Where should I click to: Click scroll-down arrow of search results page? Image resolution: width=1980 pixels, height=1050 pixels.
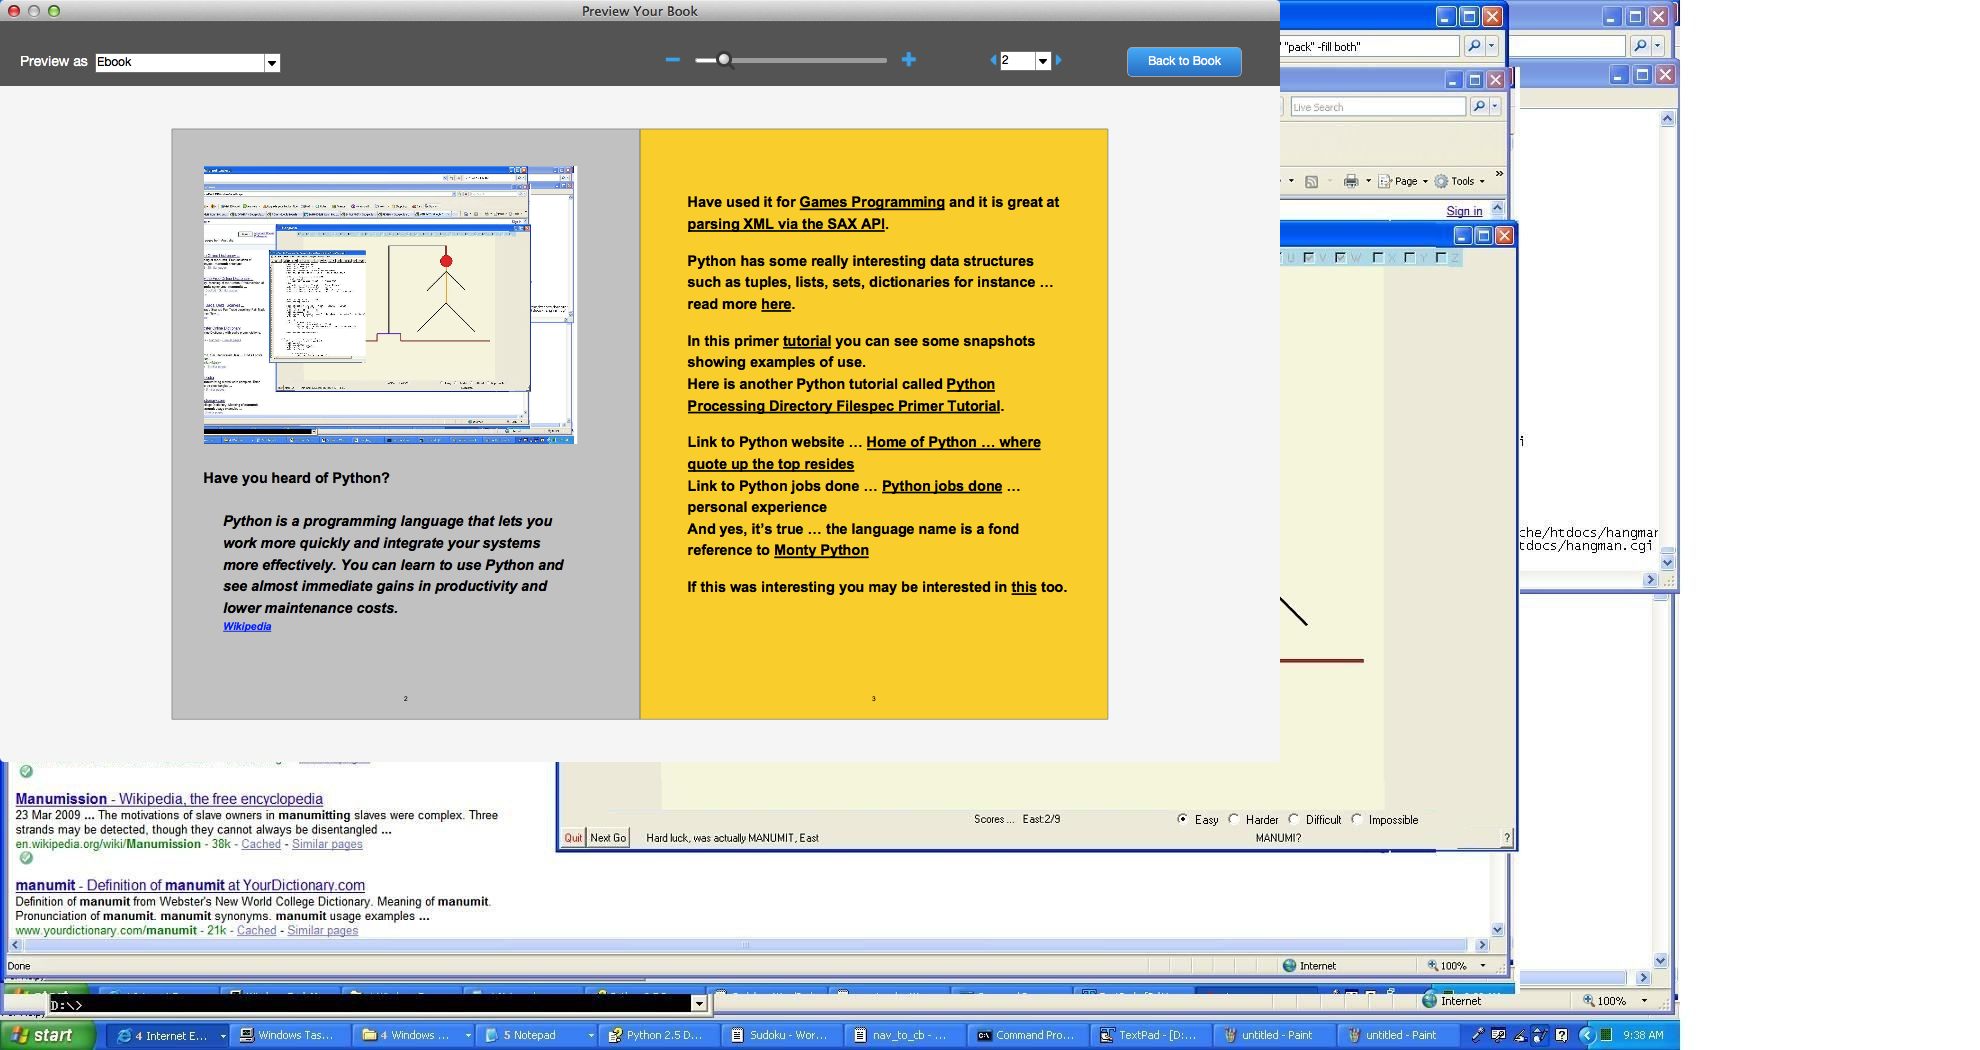[x=1497, y=929]
